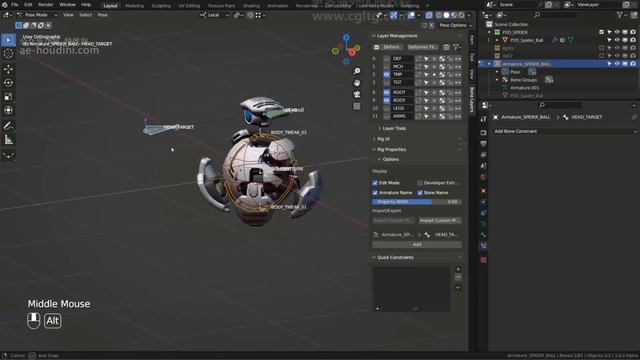Open the File menu
The width and height of the screenshot is (640, 360).
pyautogui.click(x=15, y=5)
